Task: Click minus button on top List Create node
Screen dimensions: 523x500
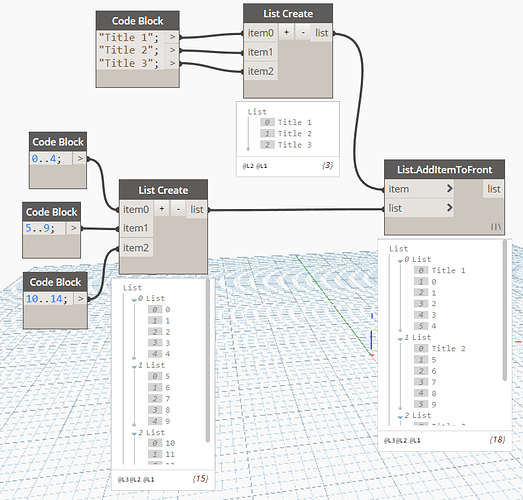Action: [303, 33]
